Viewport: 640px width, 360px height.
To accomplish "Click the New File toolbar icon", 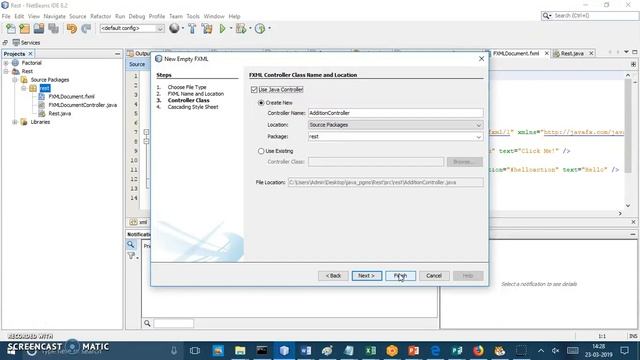I will click(11, 28).
